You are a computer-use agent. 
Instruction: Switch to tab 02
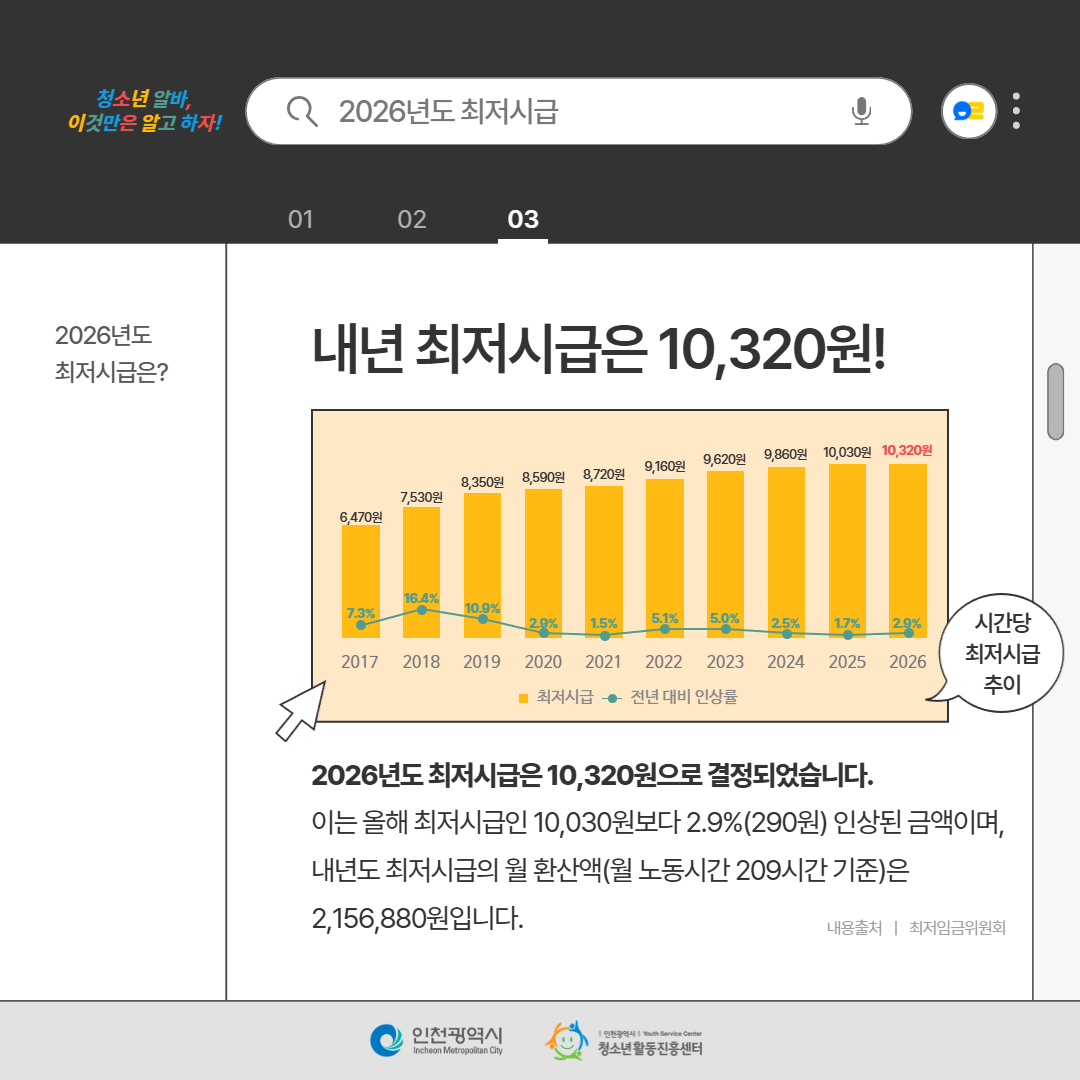pyautogui.click(x=412, y=219)
